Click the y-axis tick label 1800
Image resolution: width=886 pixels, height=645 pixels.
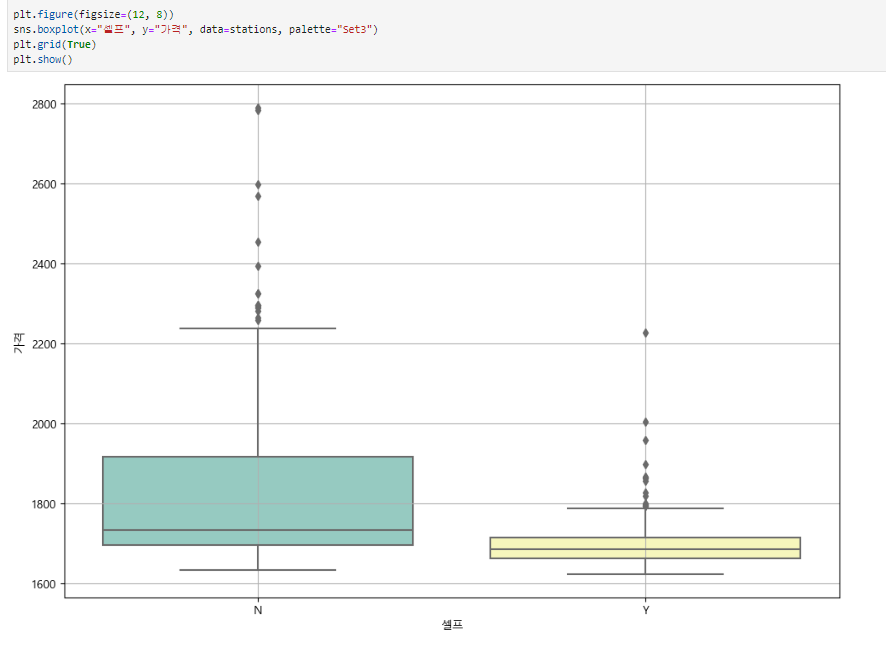point(44,504)
